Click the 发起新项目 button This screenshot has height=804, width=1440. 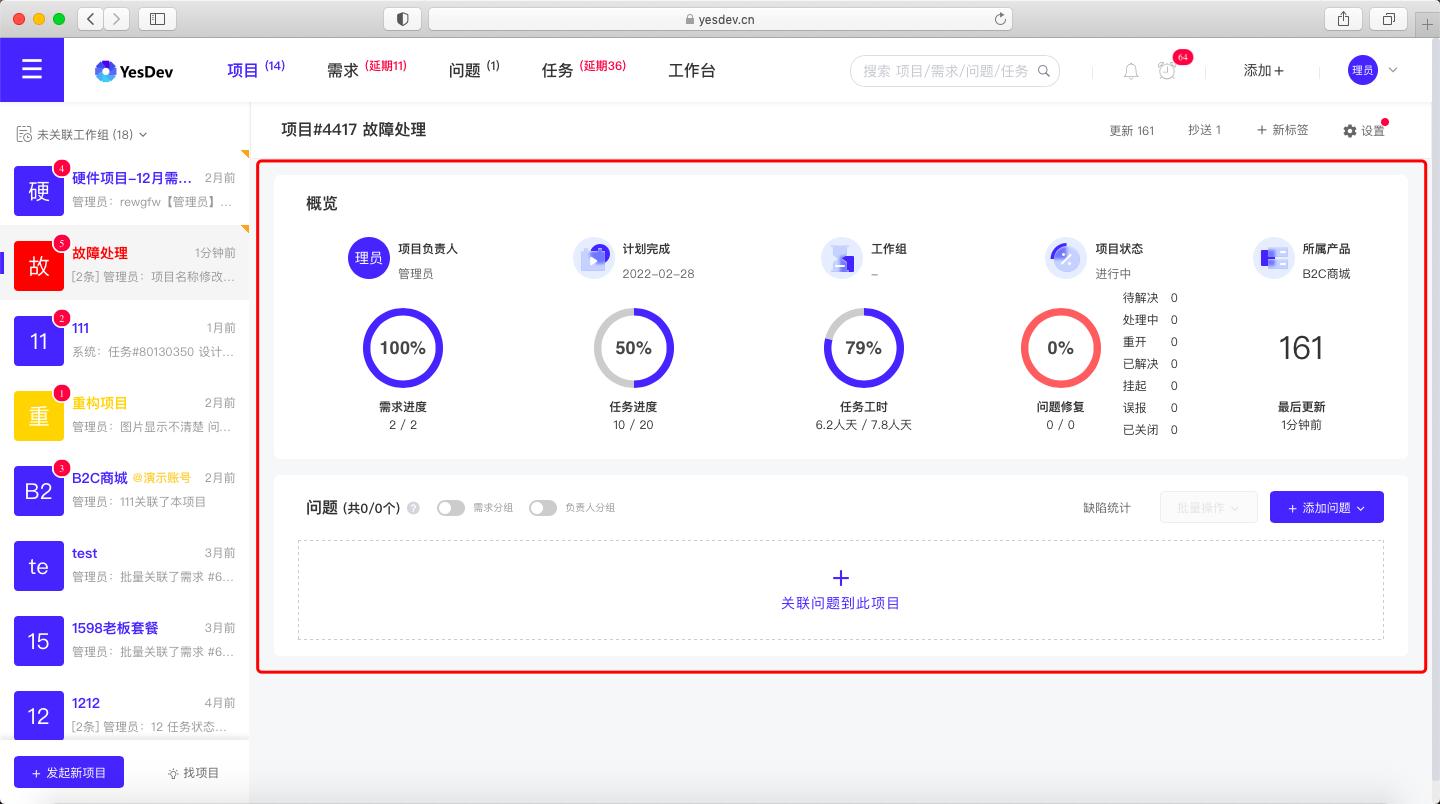click(x=69, y=772)
